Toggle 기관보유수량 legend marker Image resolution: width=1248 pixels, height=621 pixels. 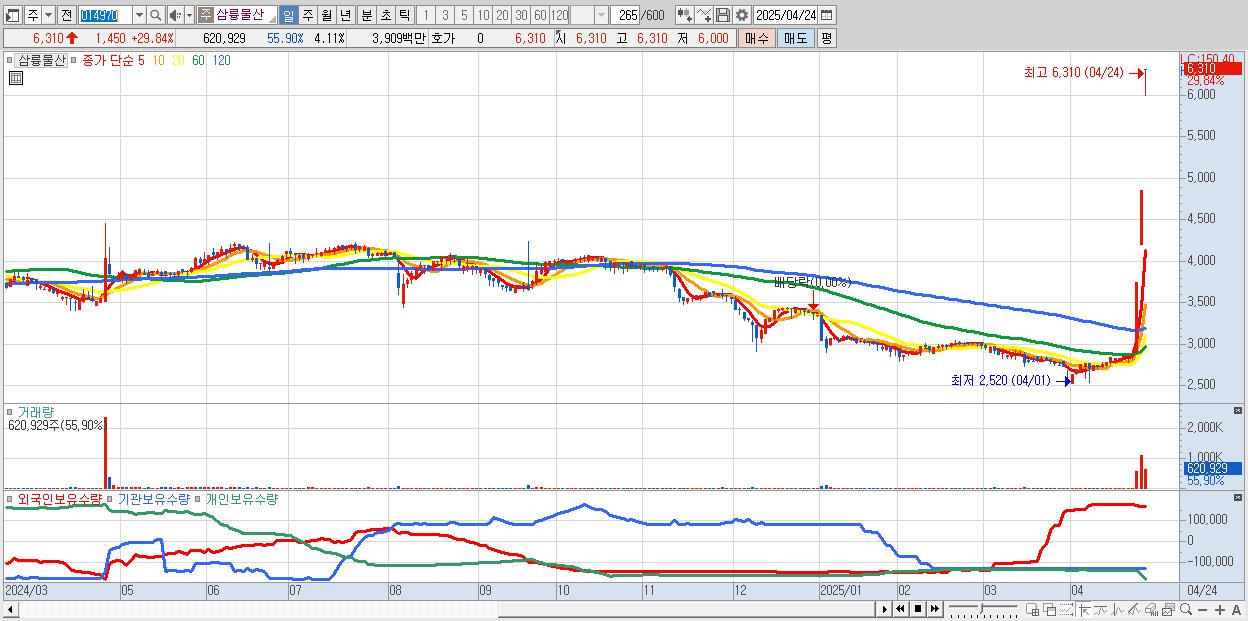click(111, 498)
